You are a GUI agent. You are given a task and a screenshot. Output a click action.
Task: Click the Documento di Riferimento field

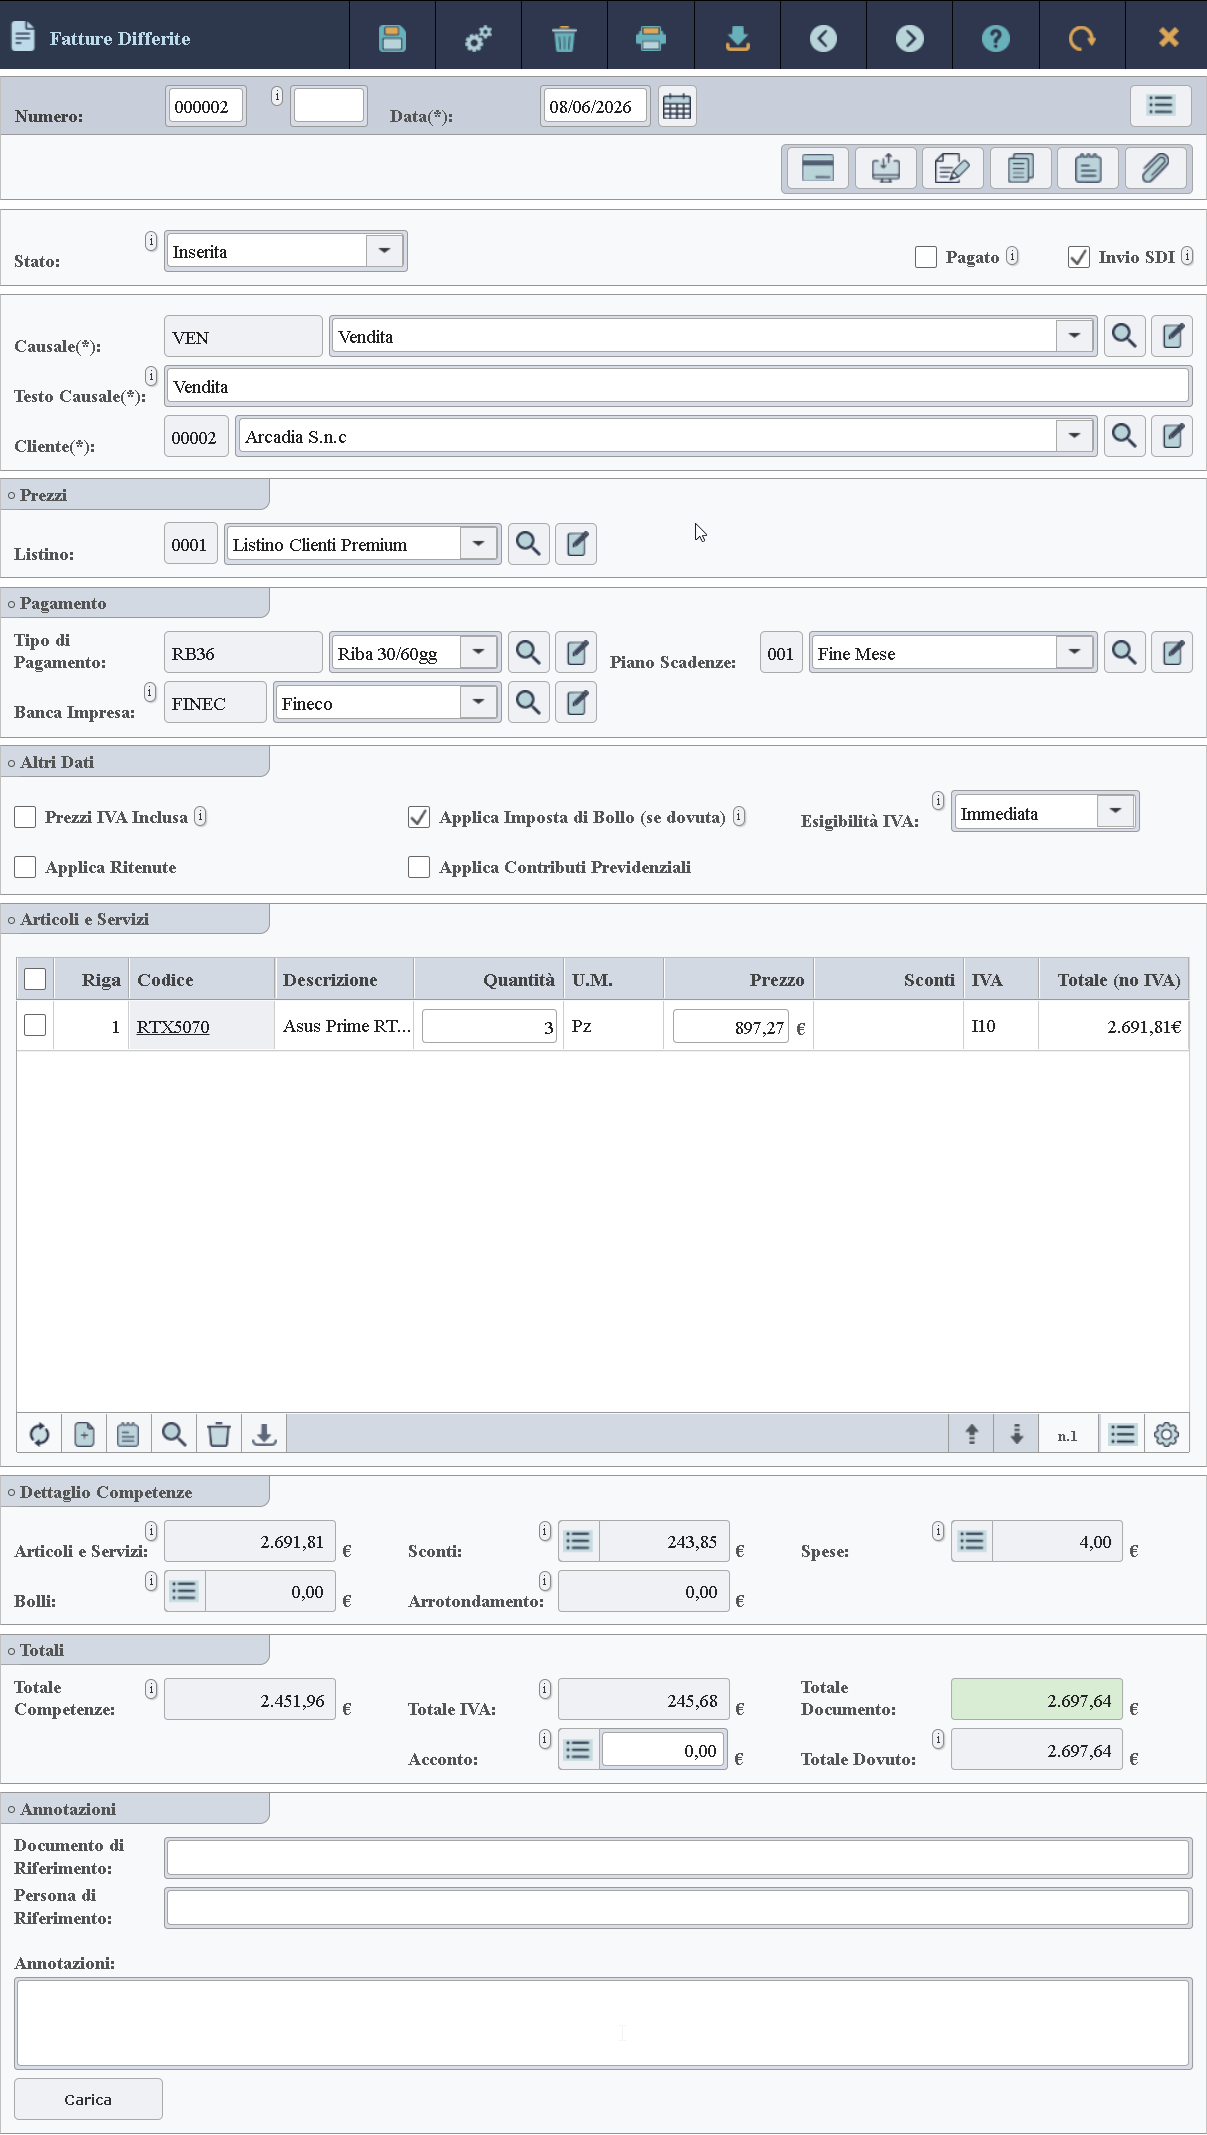coord(678,1857)
